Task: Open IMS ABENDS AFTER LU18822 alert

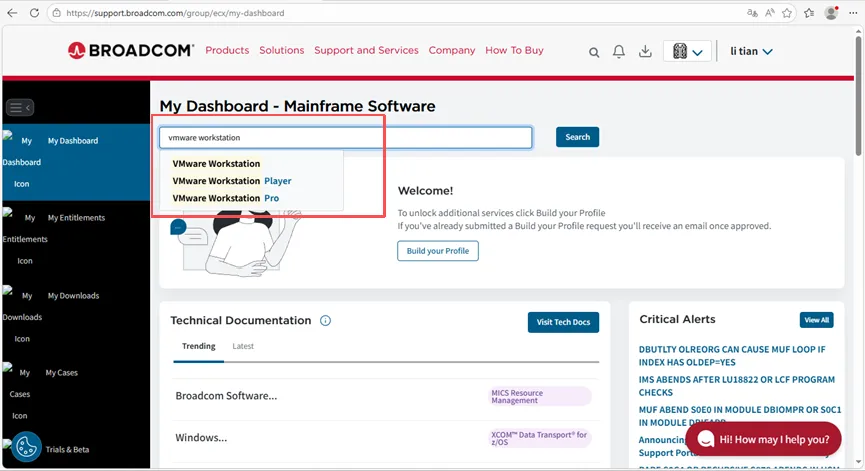Action: tap(736, 386)
